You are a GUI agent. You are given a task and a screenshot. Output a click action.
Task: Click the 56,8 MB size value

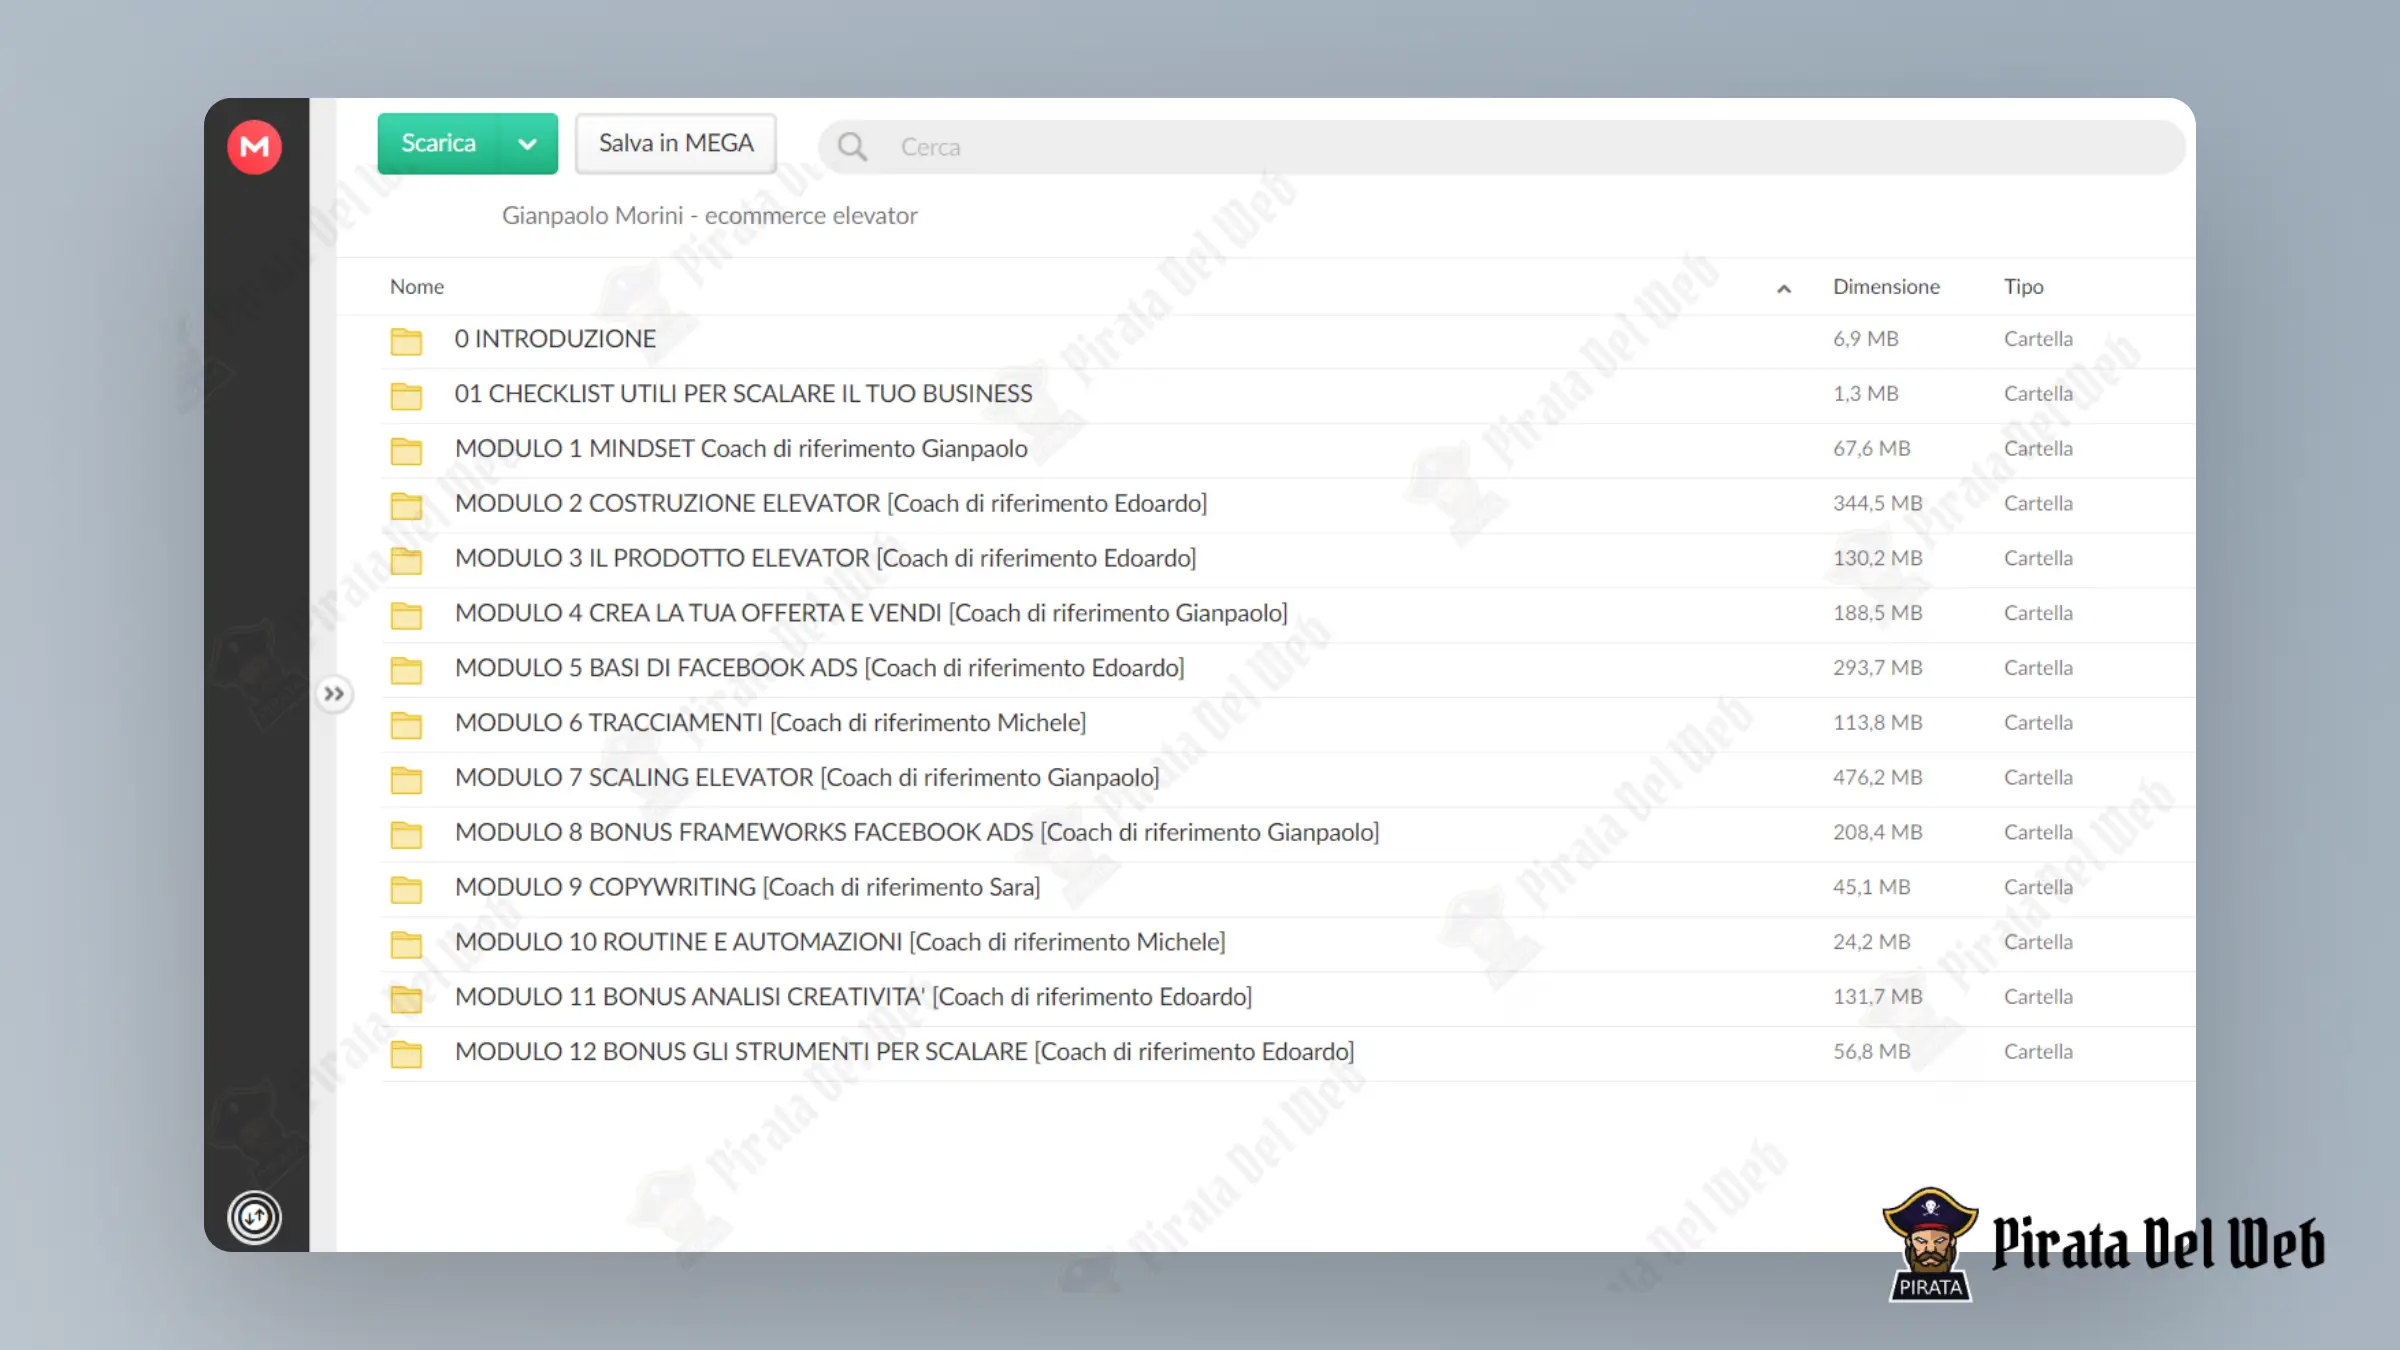click(1871, 1051)
